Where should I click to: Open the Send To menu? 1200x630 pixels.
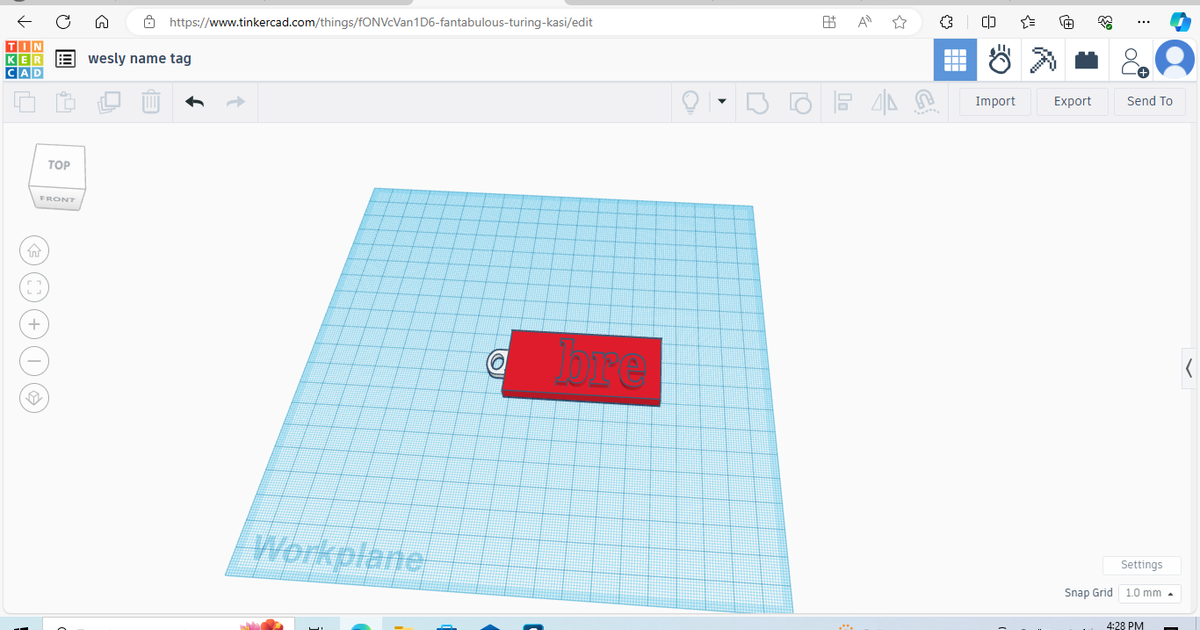1149,101
